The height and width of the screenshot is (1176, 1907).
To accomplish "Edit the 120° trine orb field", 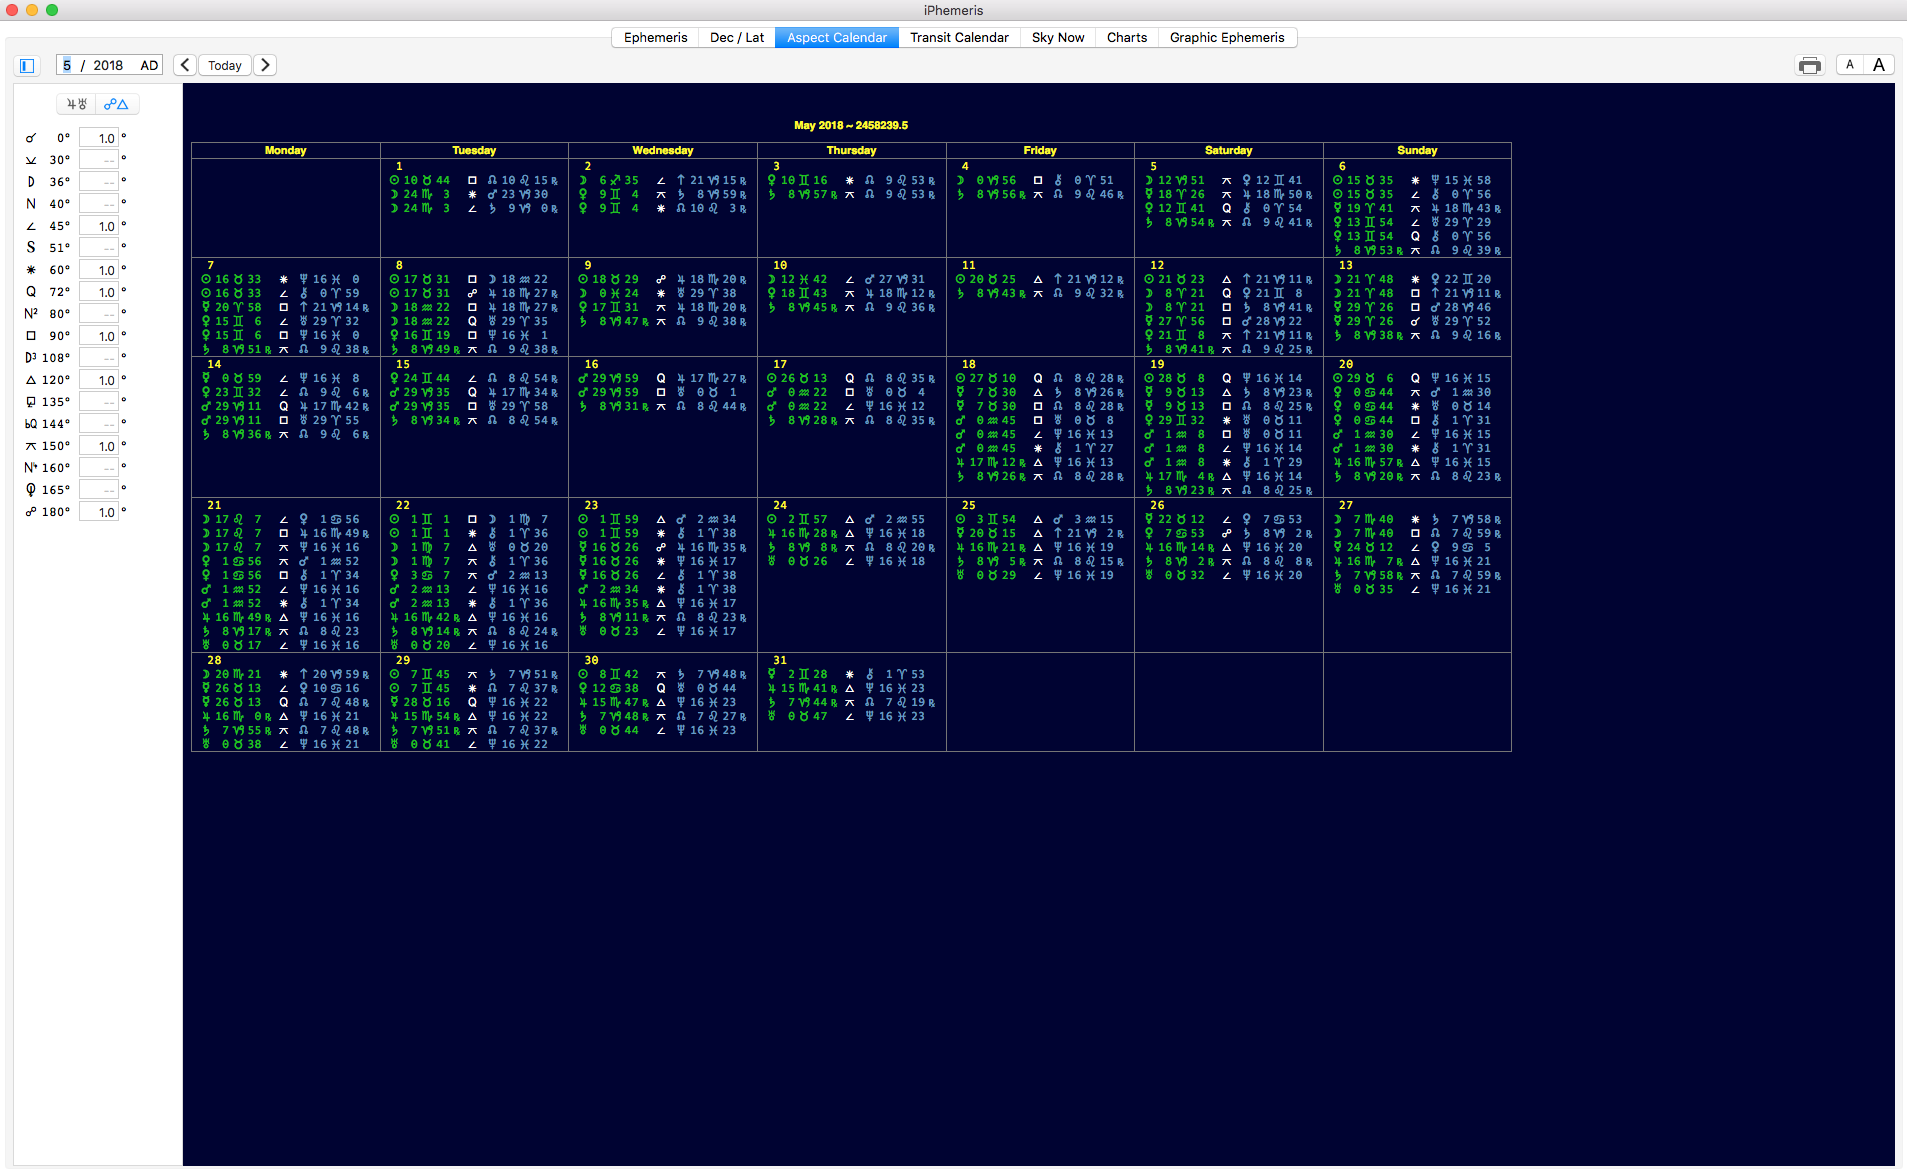I will (99, 380).
